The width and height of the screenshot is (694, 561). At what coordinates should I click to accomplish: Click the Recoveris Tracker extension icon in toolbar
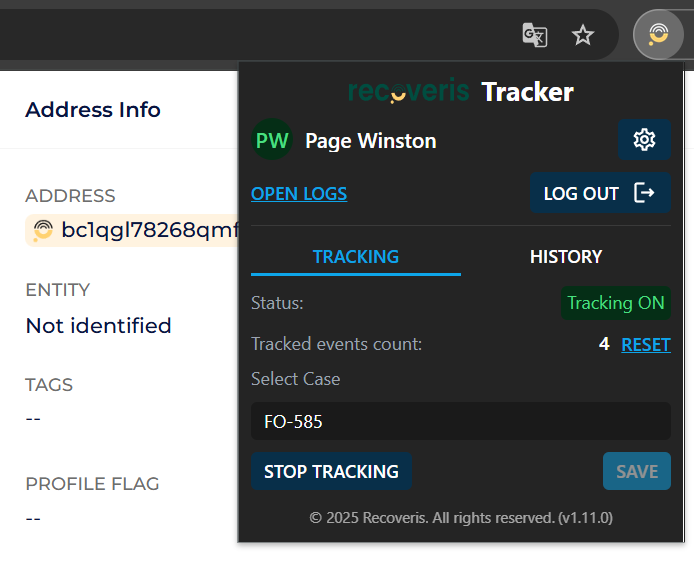tap(658, 35)
